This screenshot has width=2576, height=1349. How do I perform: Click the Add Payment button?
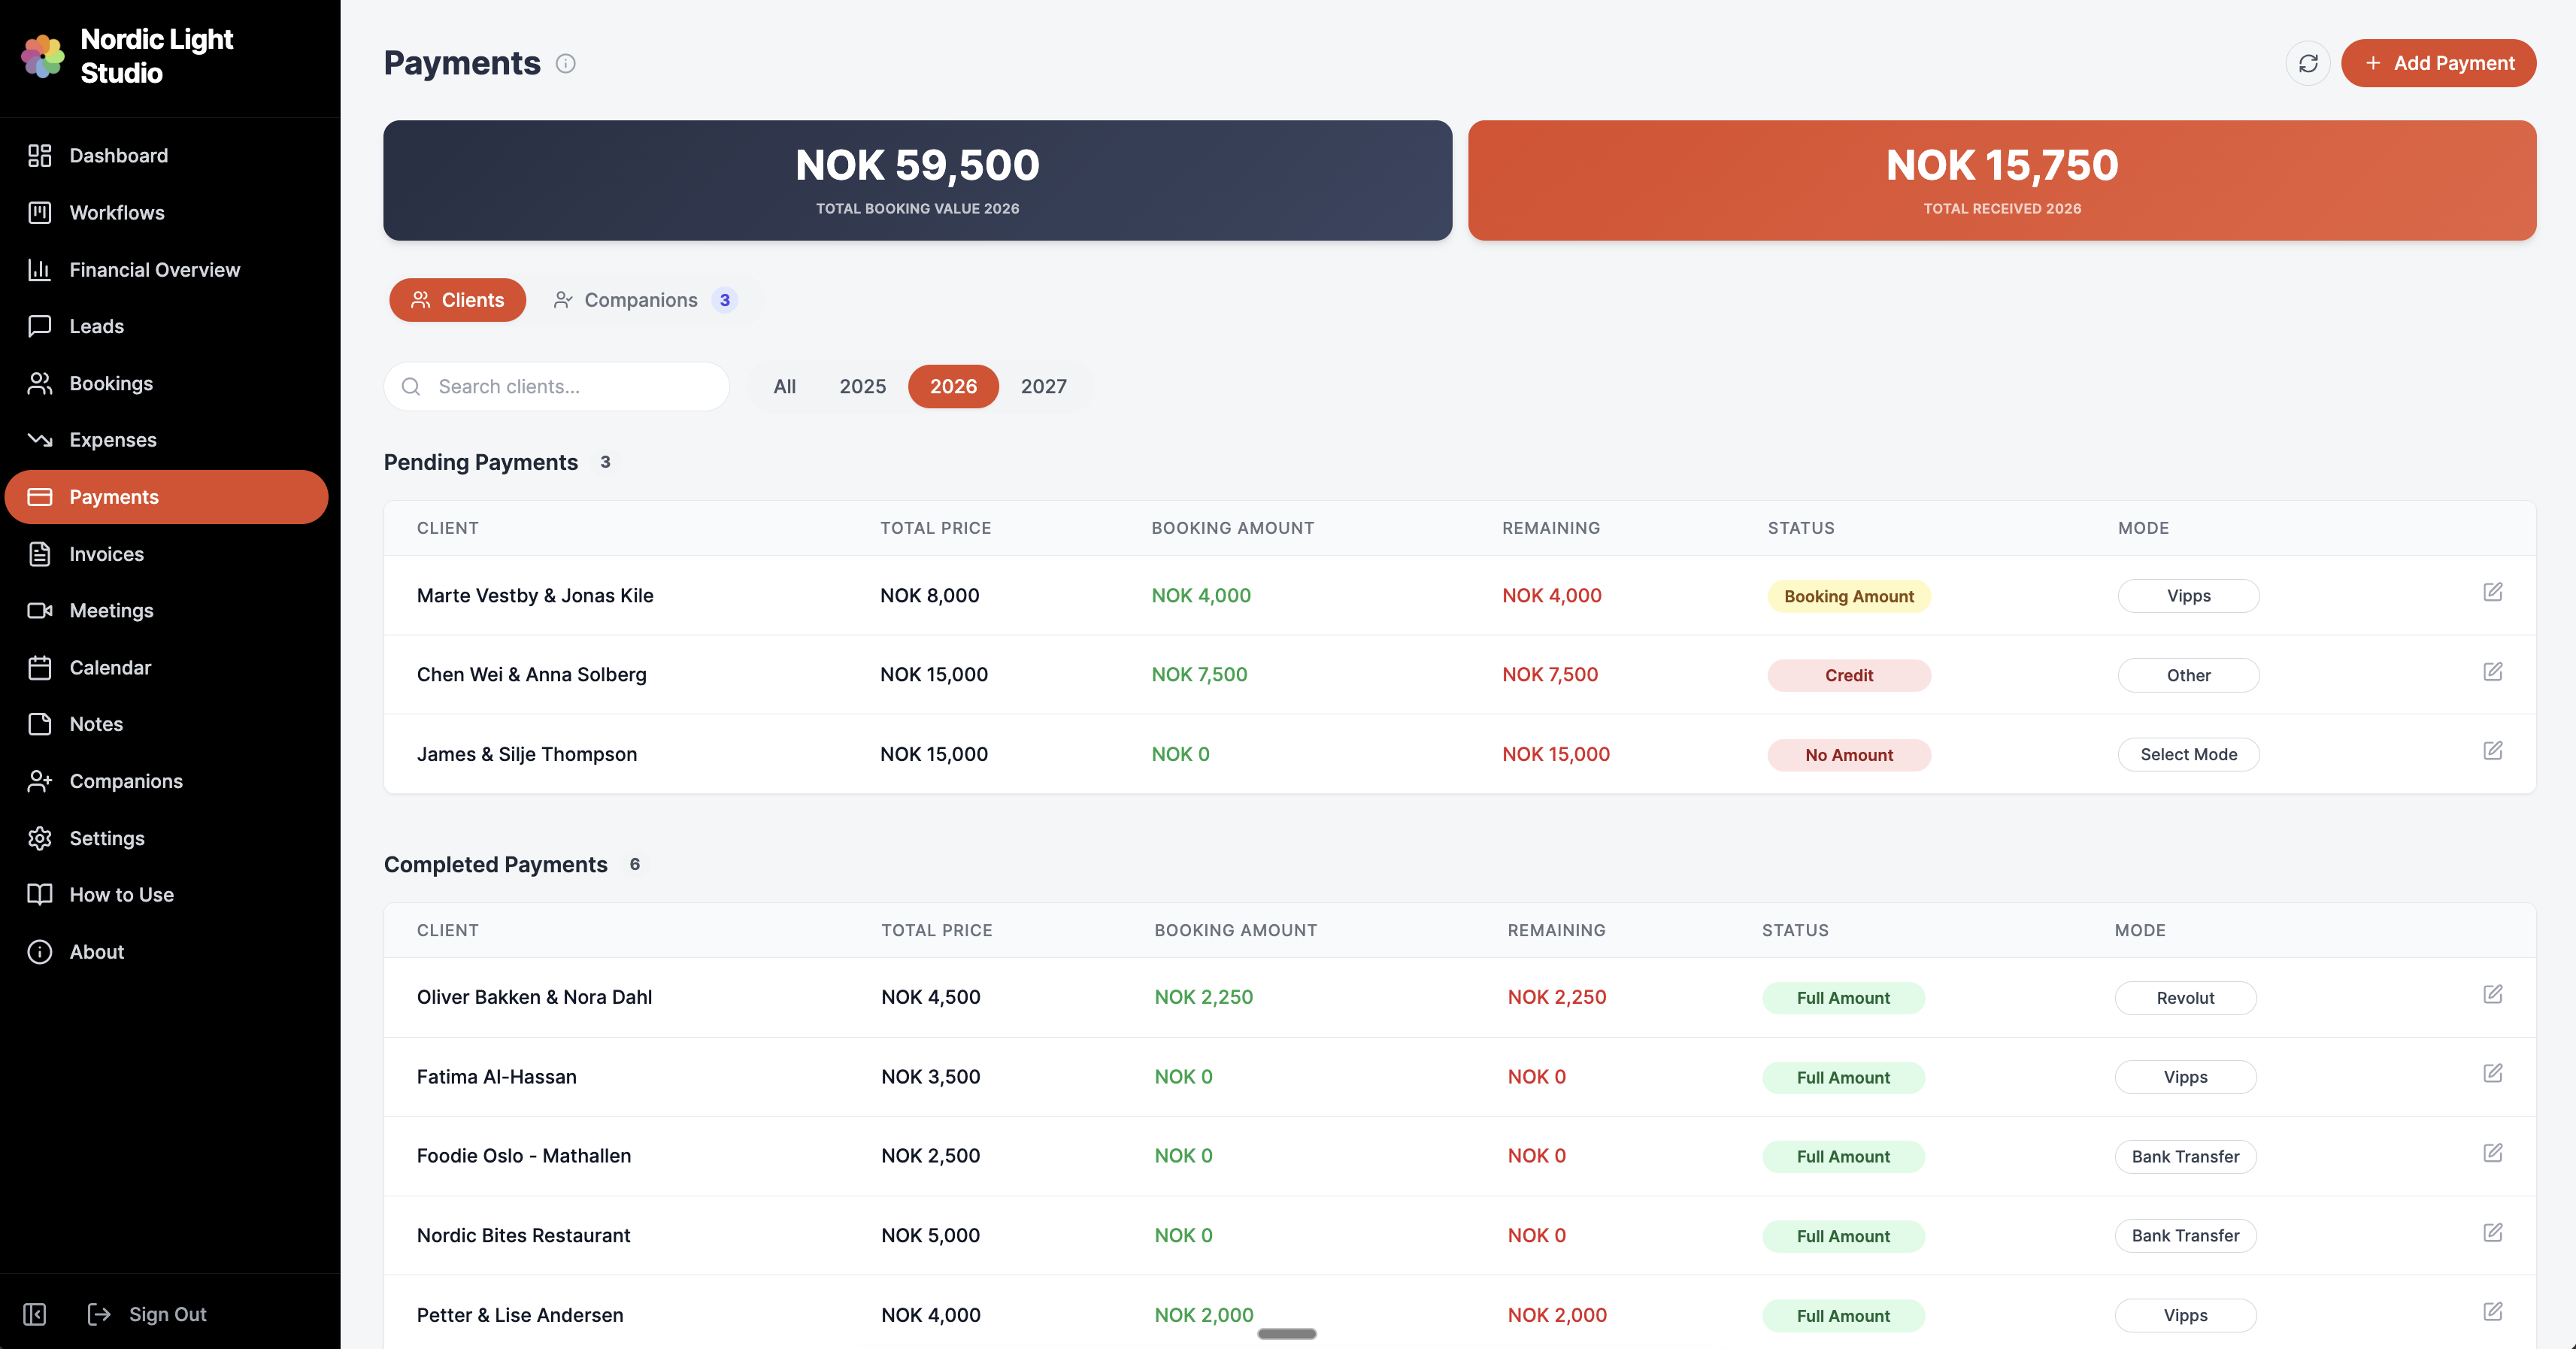point(2438,63)
